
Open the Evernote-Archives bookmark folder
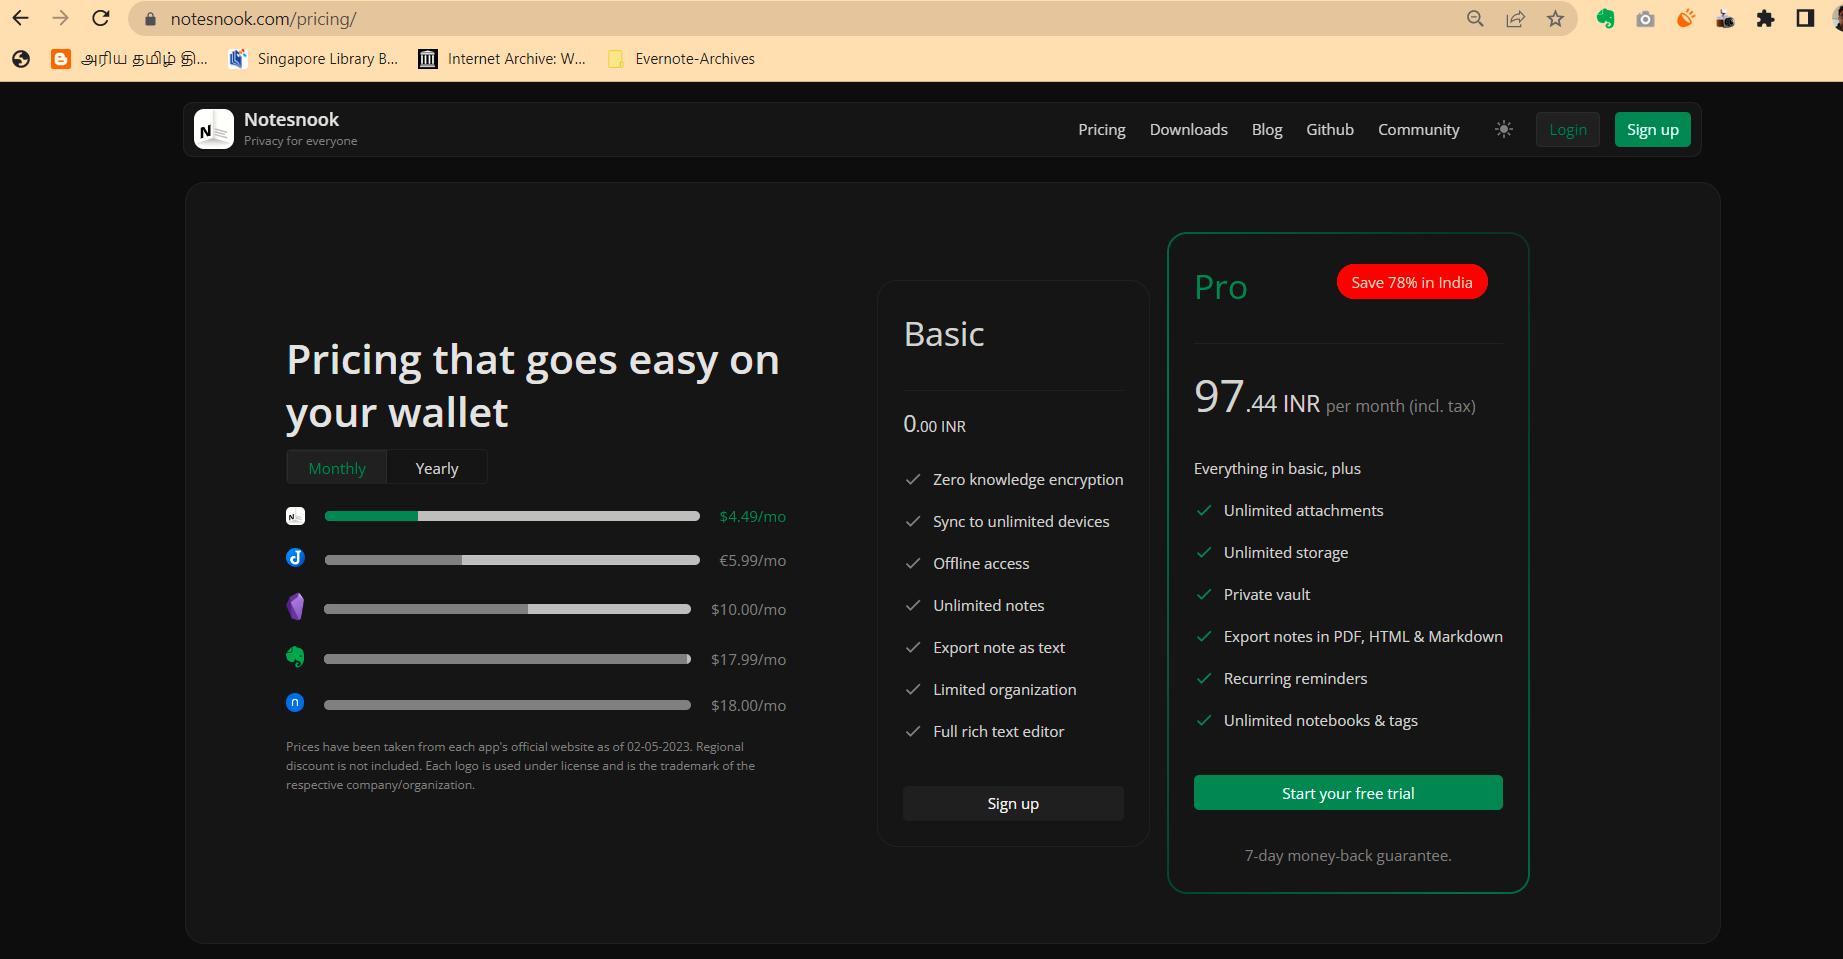pos(681,59)
